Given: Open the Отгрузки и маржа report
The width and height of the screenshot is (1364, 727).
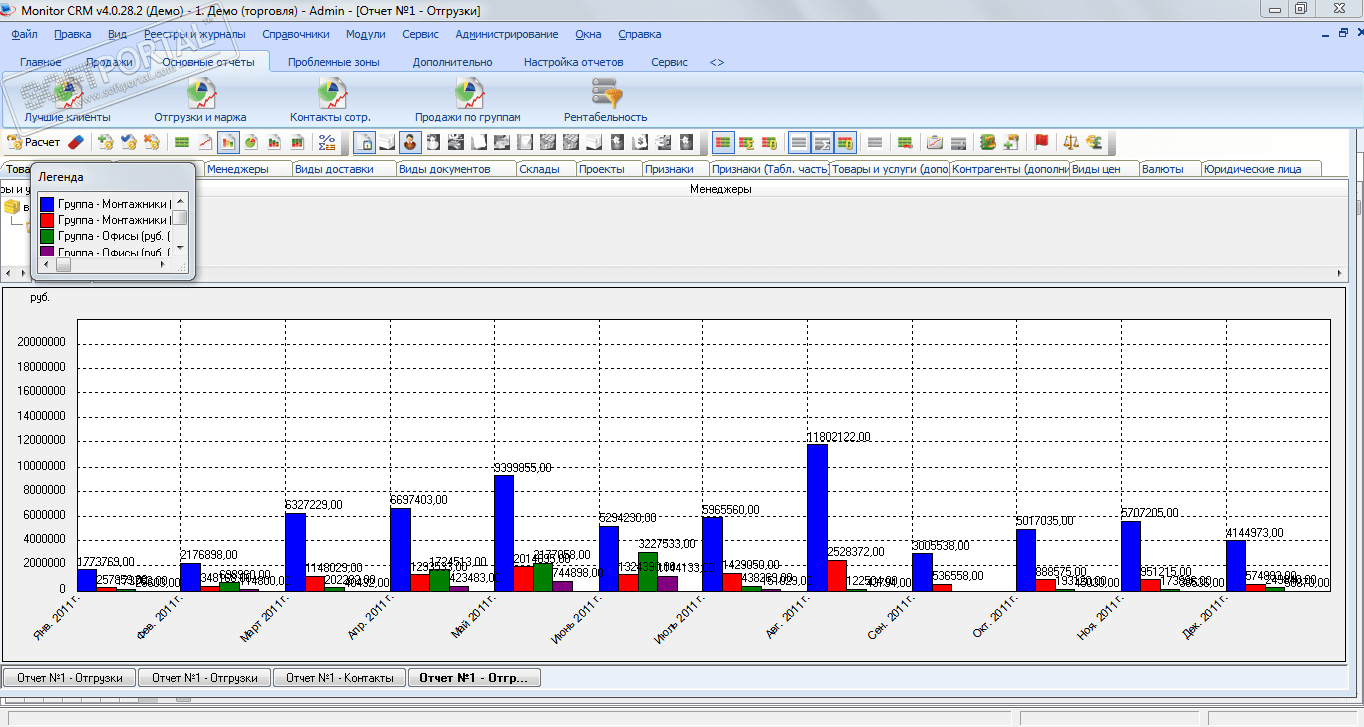Looking at the screenshot, I should pos(200,95).
